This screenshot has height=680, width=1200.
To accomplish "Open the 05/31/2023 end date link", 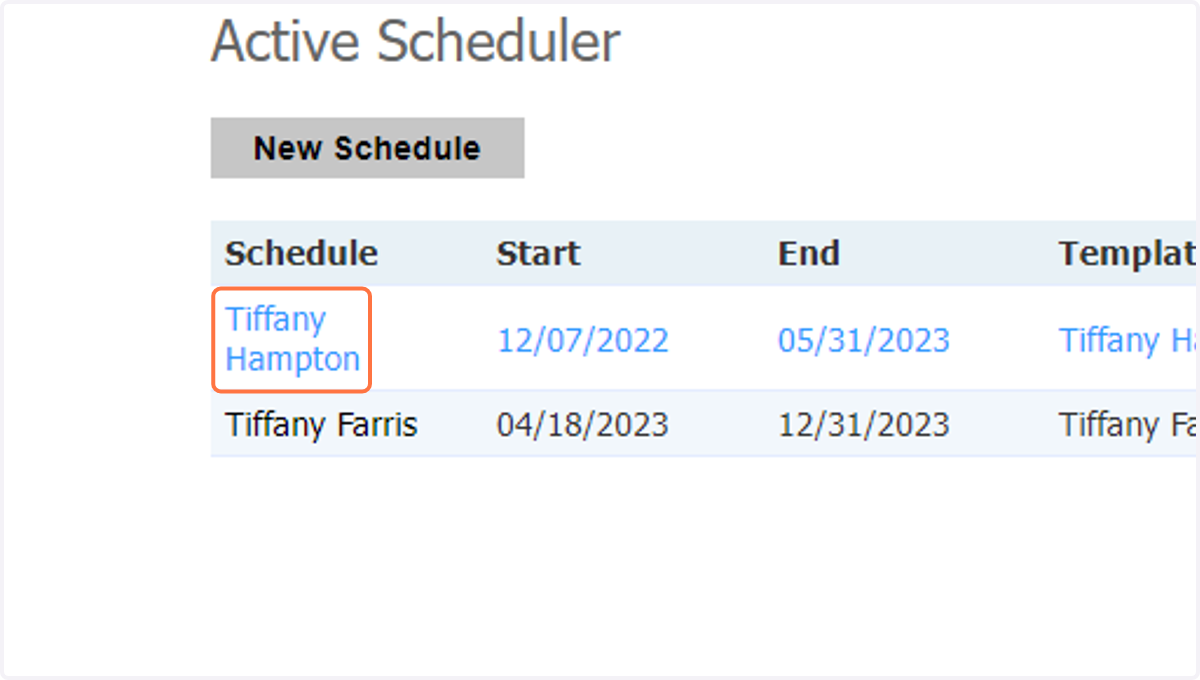I will (864, 340).
